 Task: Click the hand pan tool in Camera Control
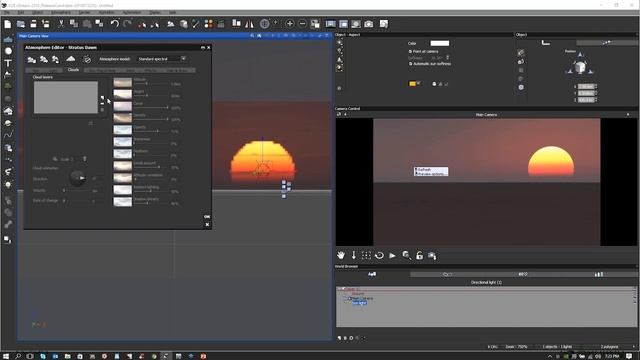coord(341,256)
